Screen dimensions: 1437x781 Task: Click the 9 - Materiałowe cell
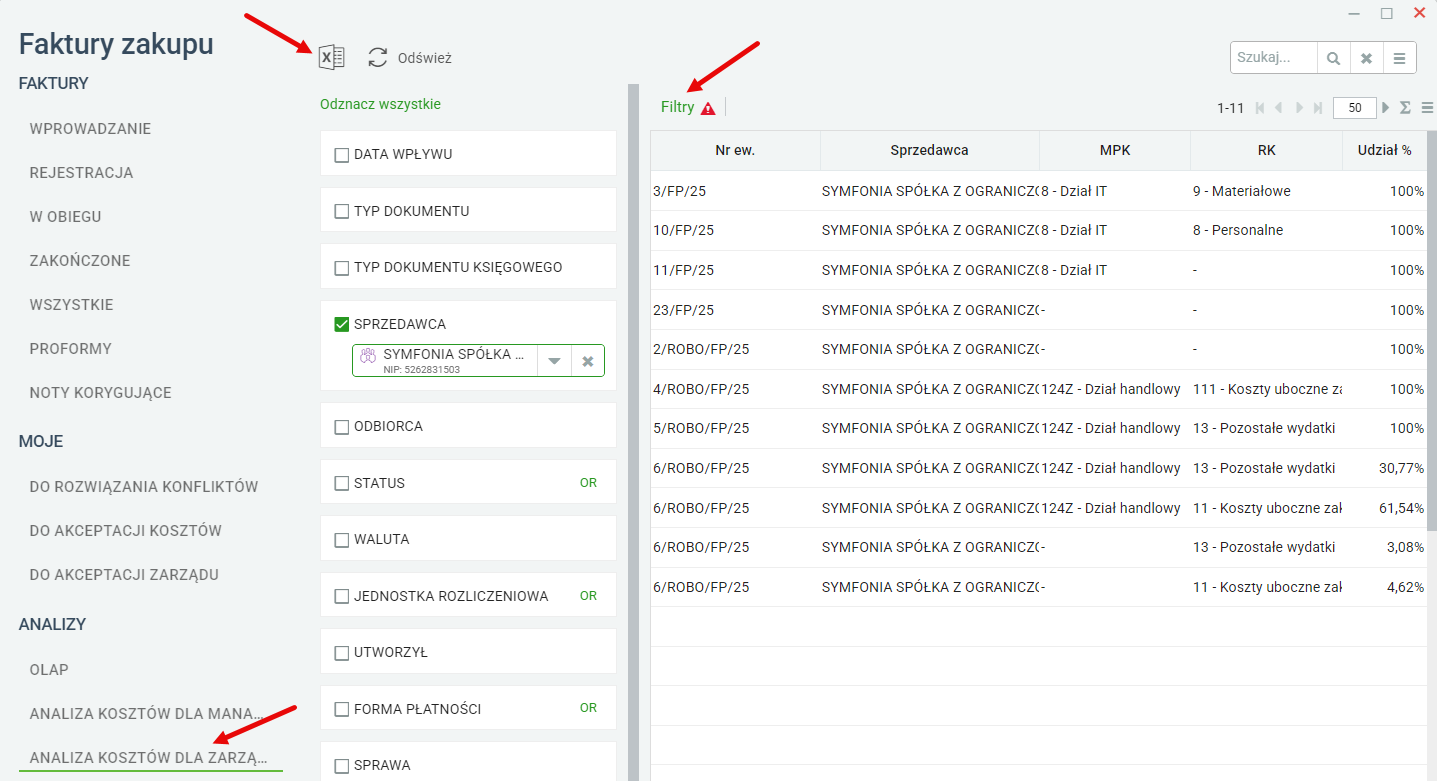click(x=1266, y=191)
